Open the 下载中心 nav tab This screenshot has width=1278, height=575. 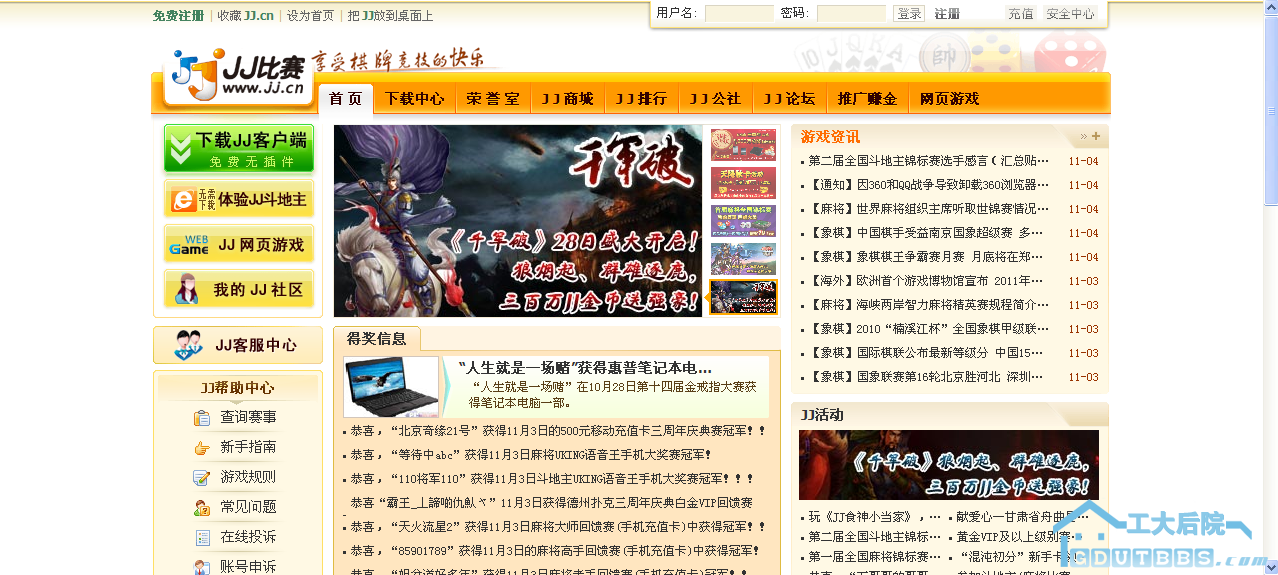click(x=414, y=99)
